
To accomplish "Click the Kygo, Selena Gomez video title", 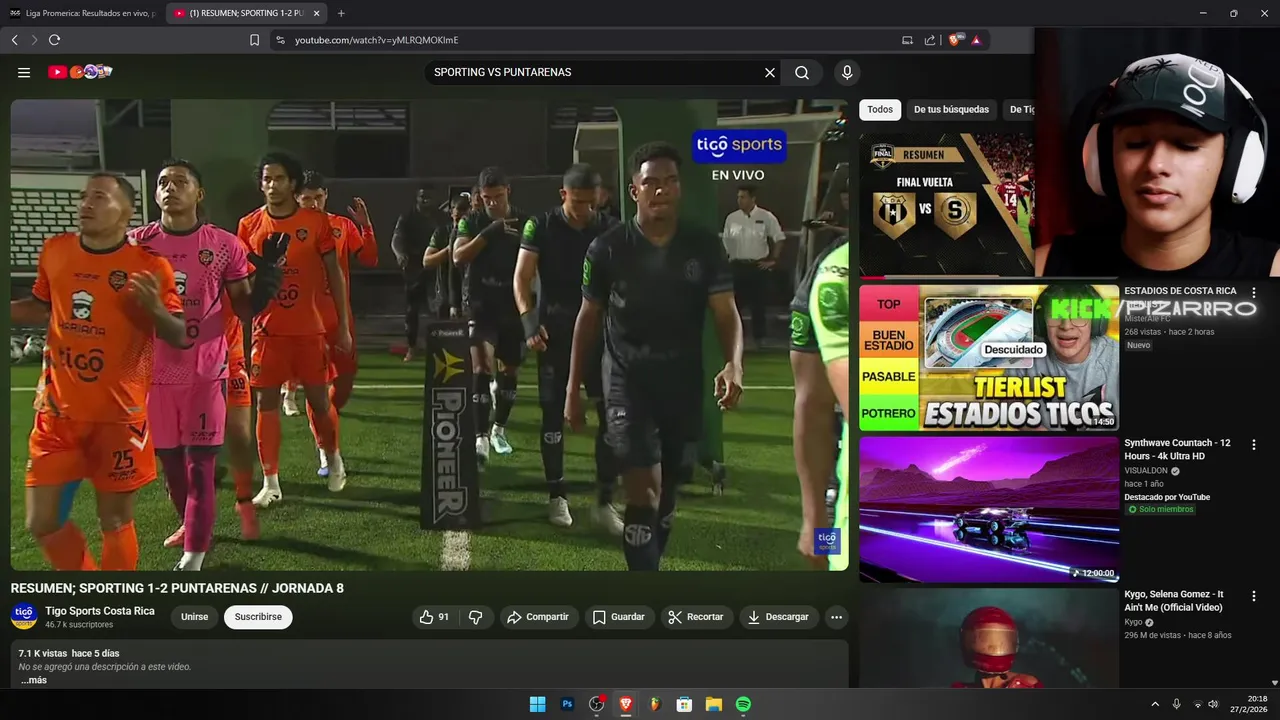I will click(1174, 601).
